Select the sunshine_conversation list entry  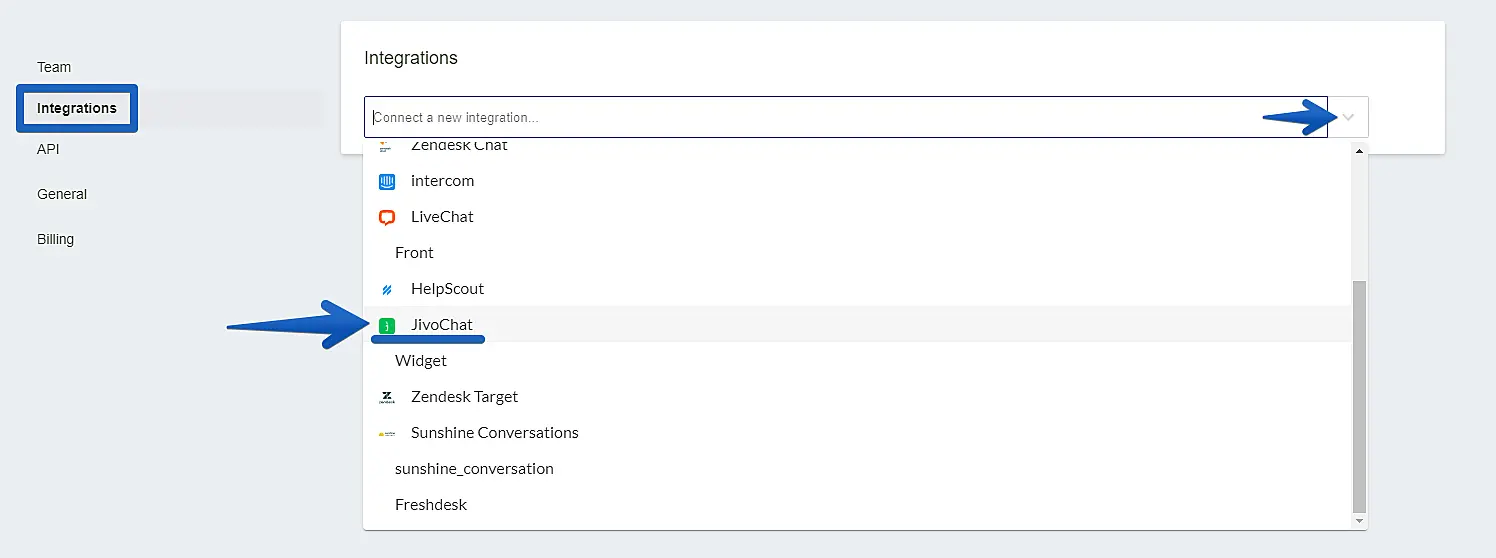tap(474, 469)
